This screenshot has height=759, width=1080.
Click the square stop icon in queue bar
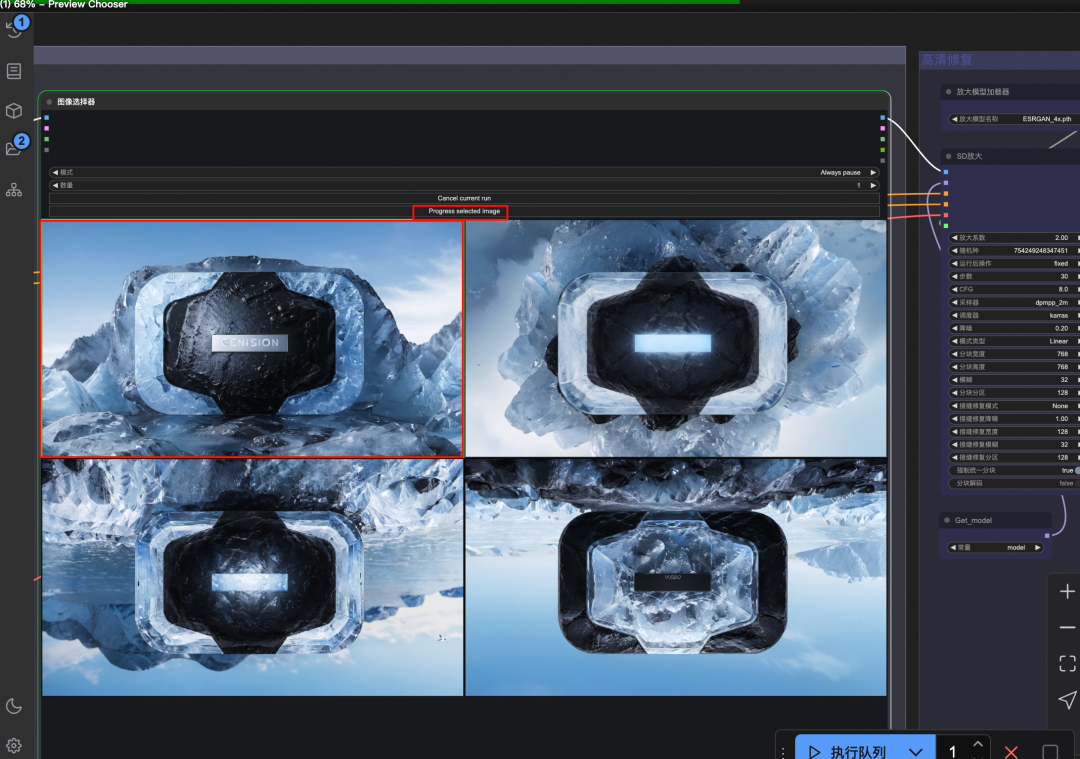click(x=1050, y=751)
